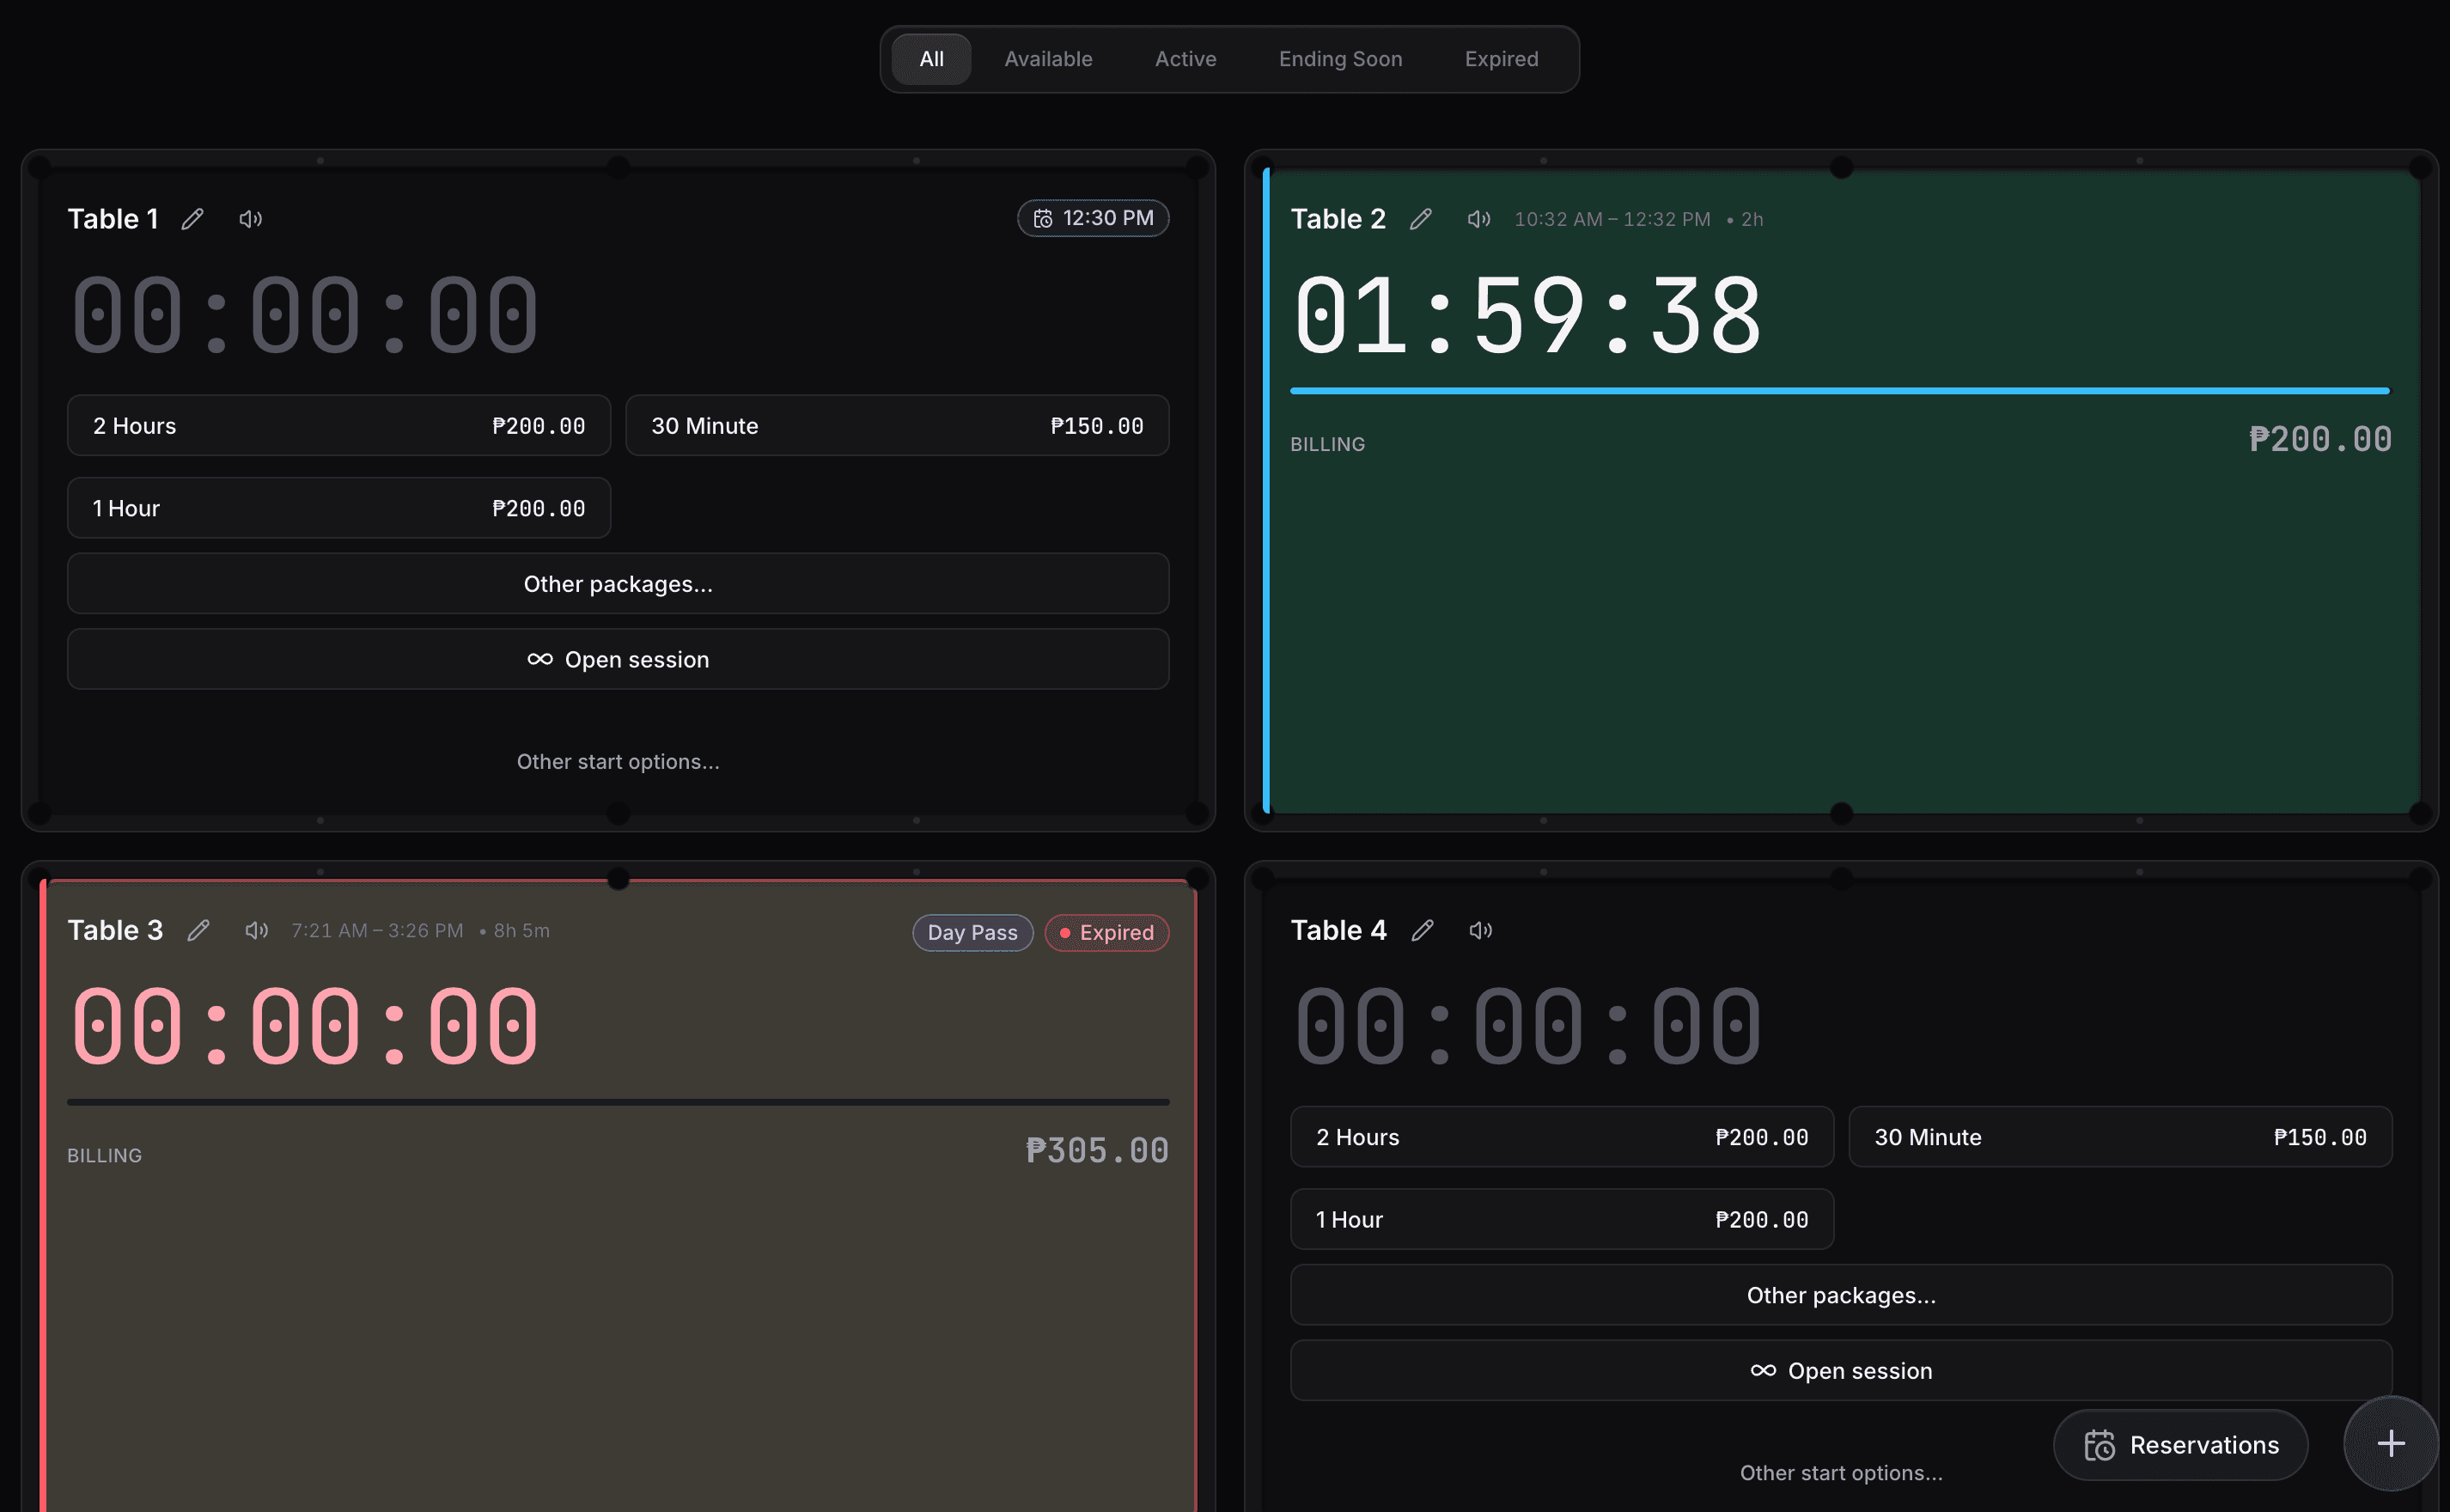Start the 30 Minute package on Table 4

coord(2120,1137)
